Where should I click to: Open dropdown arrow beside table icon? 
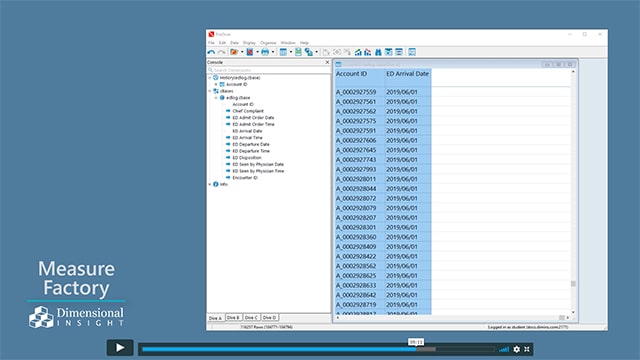[x=291, y=52]
